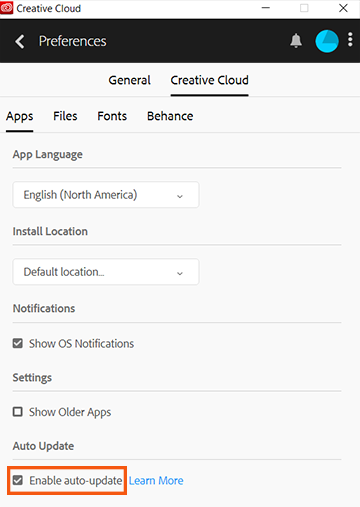Switch to the Behance sub-tab
360x507 pixels.
coord(170,116)
